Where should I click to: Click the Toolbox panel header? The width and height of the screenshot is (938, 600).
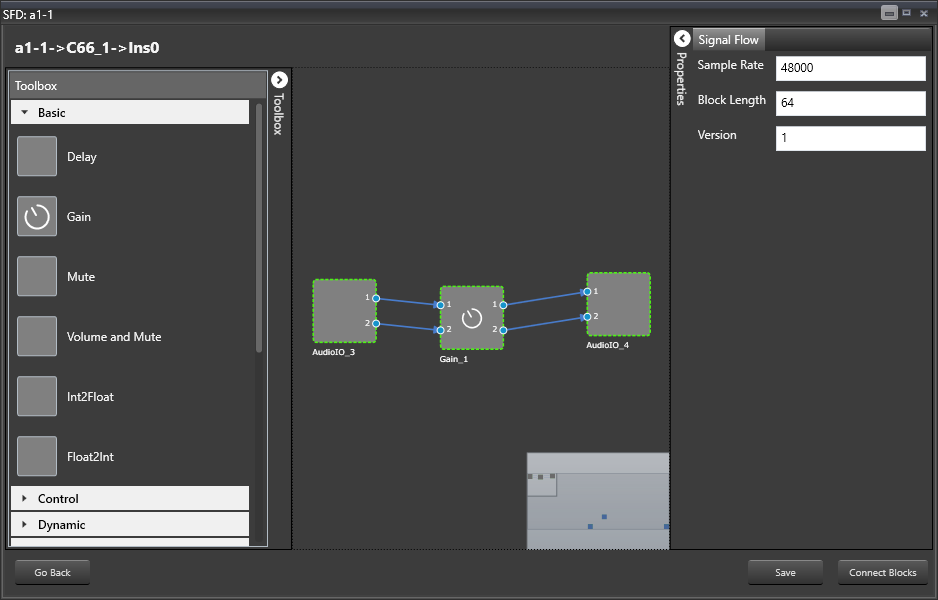click(138, 86)
